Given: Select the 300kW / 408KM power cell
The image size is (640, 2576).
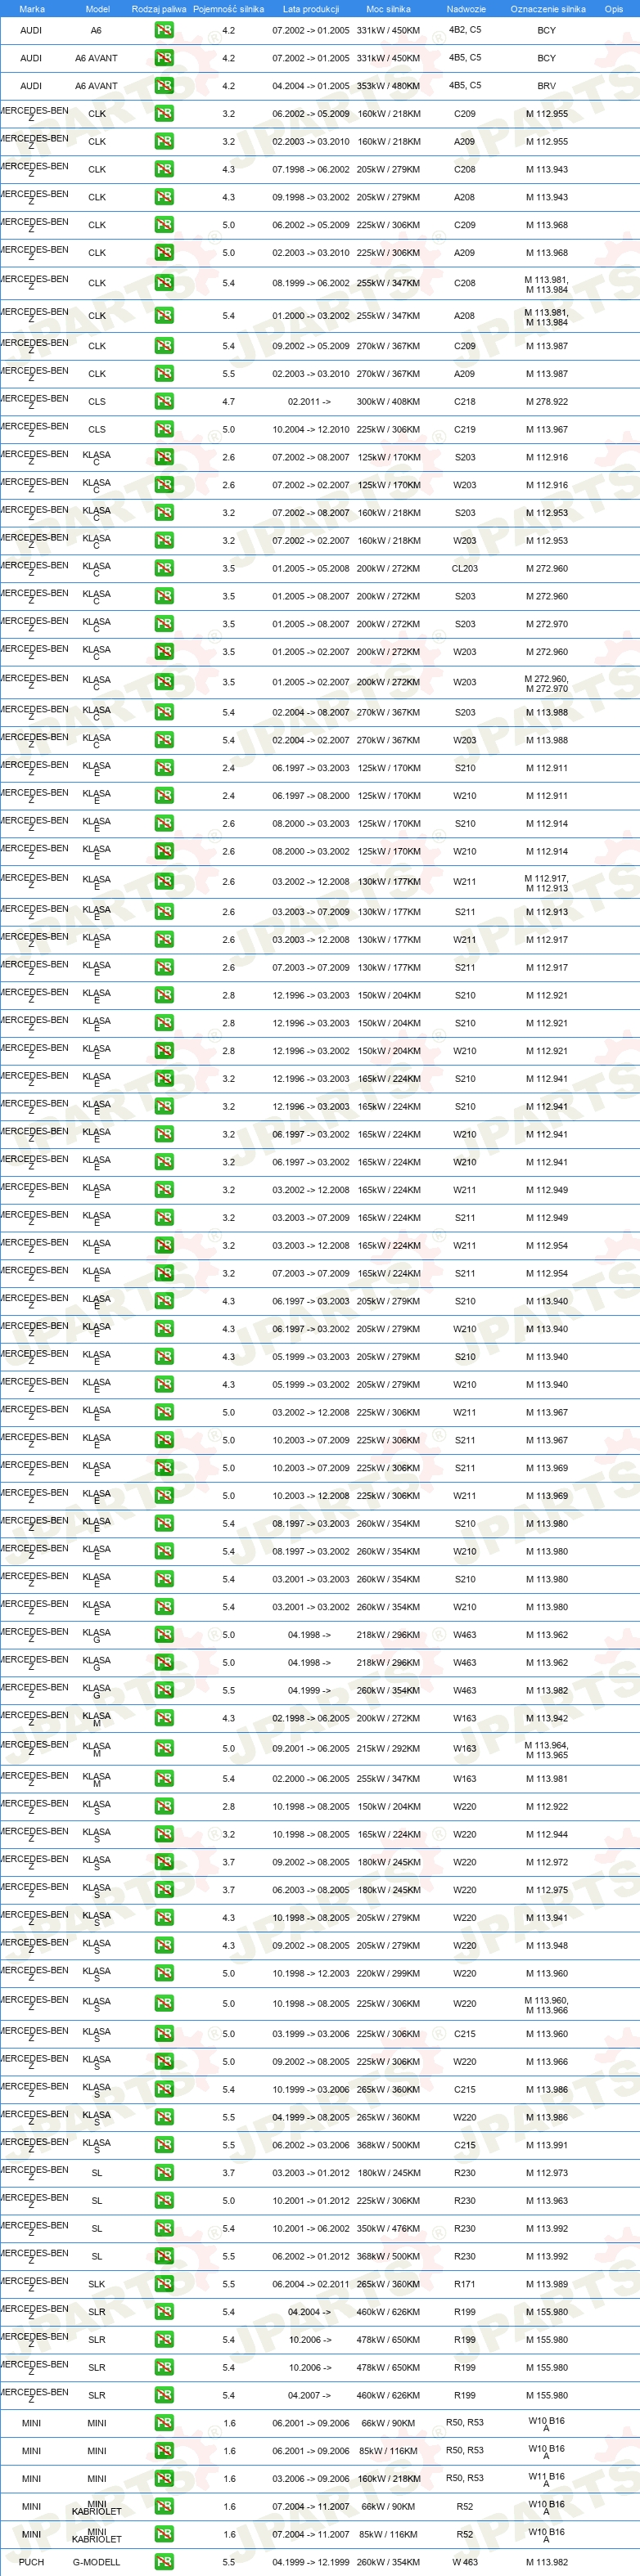Looking at the screenshot, I should pos(389,402).
